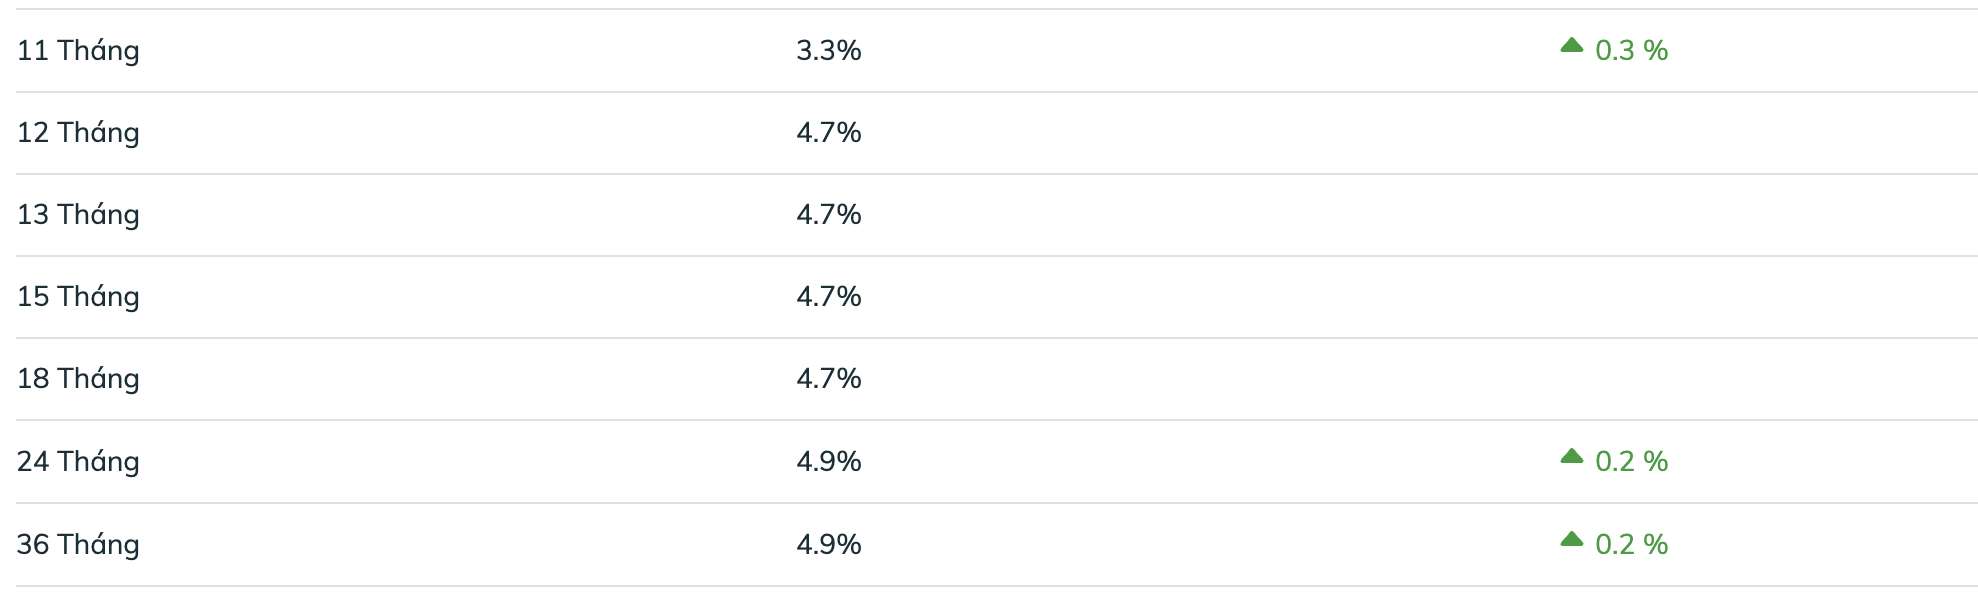Click the 13 Tháng term label
Viewport: 1978px width, 596px height.
tap(78, 214)
